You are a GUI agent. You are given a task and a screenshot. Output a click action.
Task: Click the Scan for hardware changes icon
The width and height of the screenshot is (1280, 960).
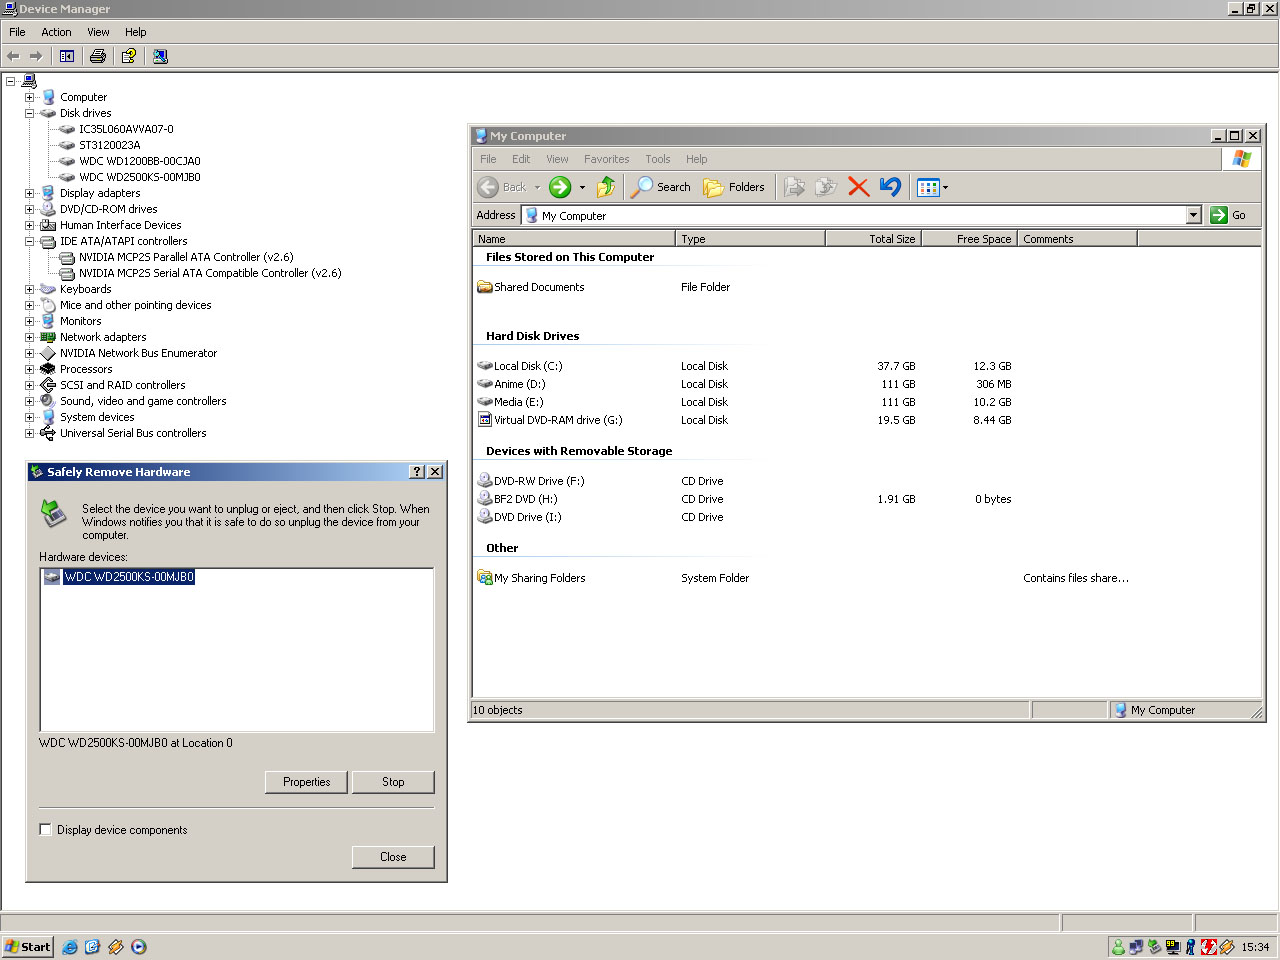[160, 56]
